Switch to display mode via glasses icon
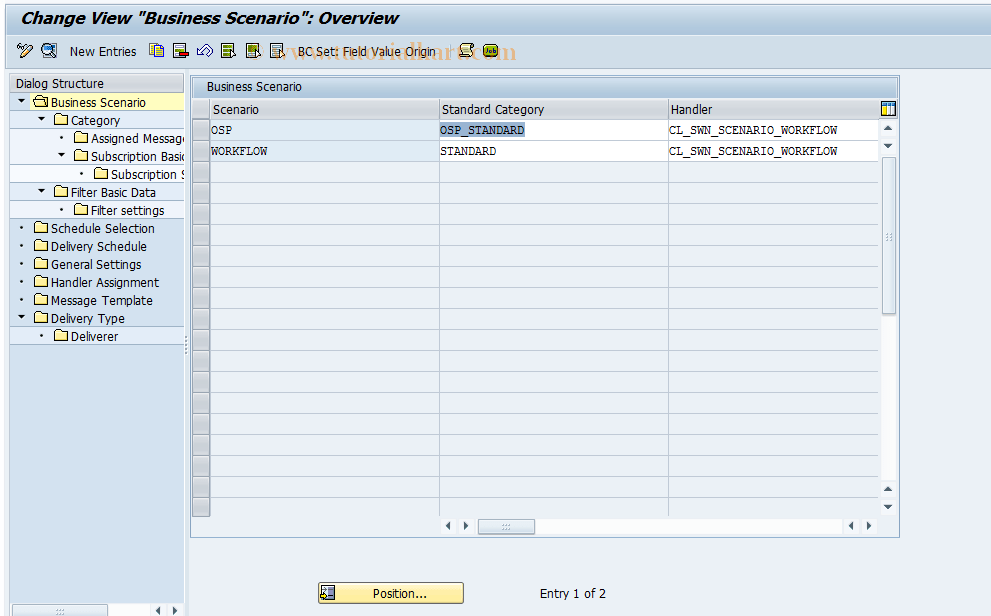 [x=46, y=50]
